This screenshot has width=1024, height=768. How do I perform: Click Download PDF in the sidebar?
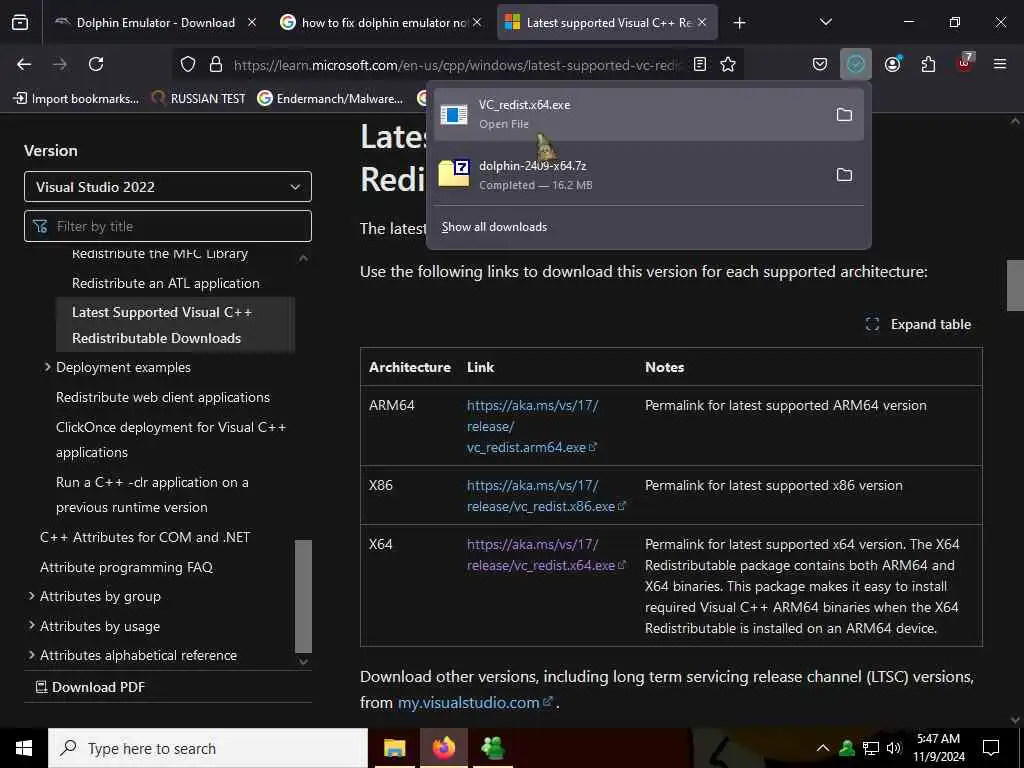tap(90, 687)
